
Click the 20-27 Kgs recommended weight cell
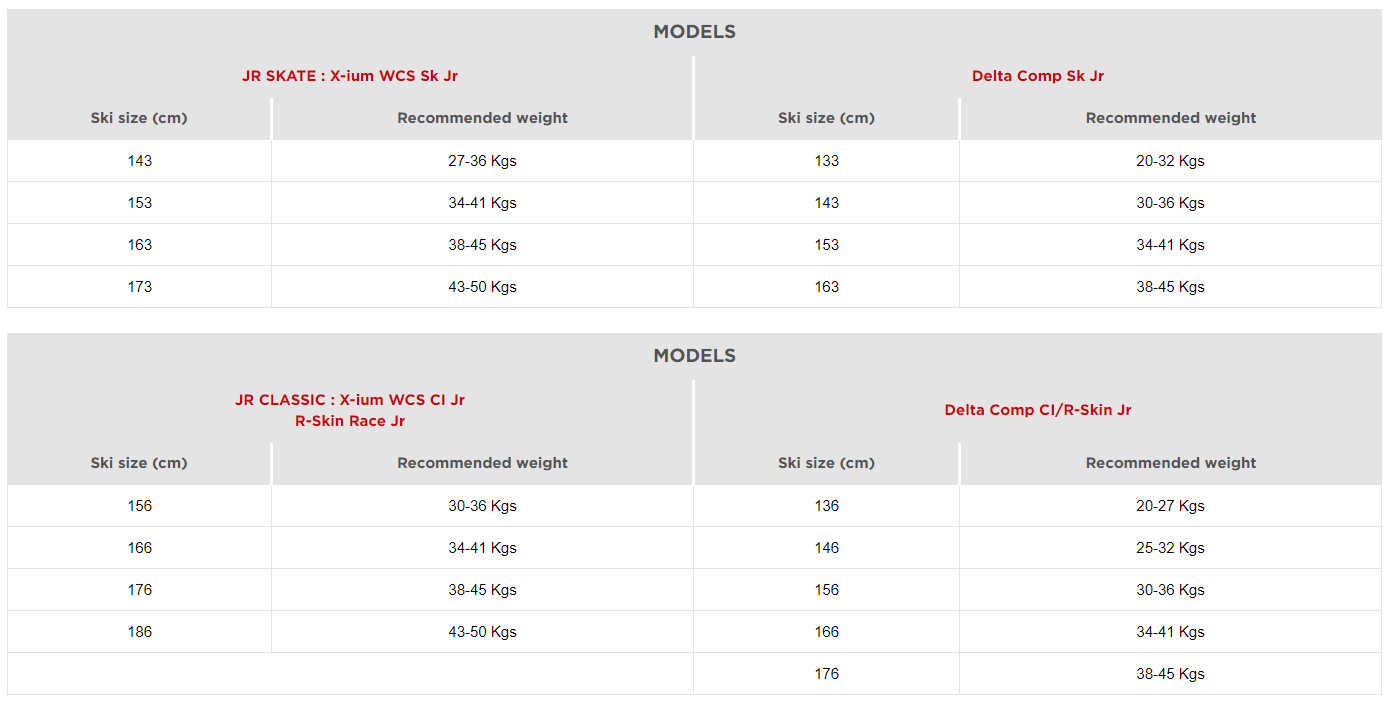click(x=1170, y=506)
